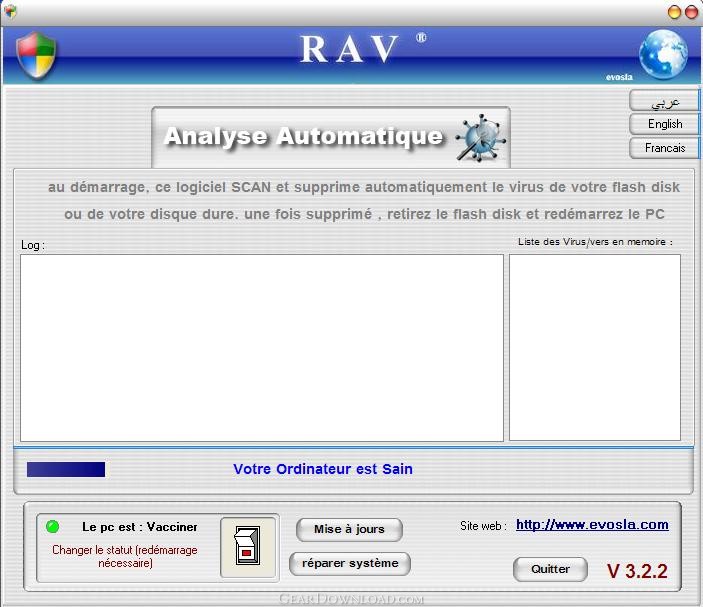Click the 'Site web :' label
The image size is (703, 607).
click(483, 526)
